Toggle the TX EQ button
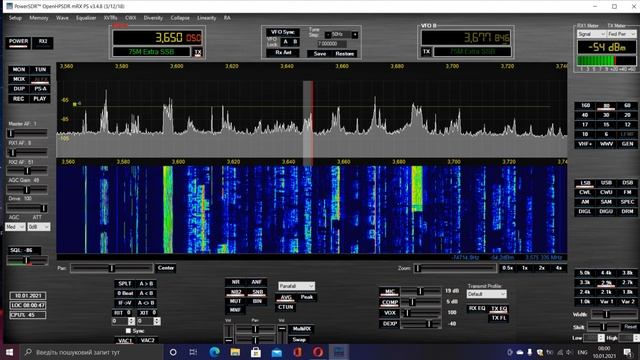 point(498,309)
